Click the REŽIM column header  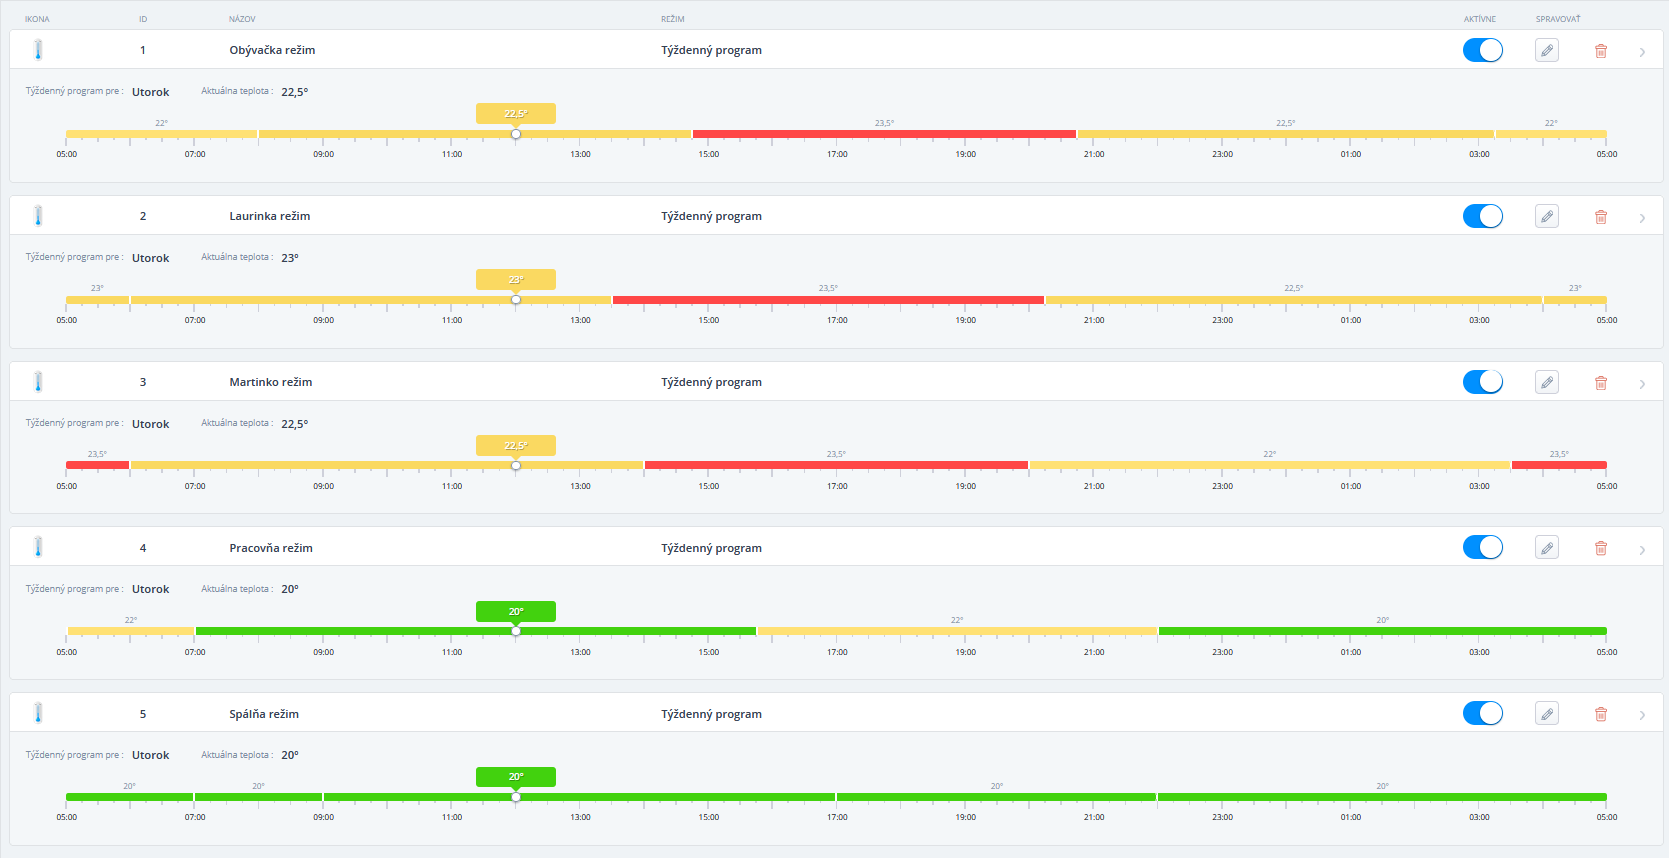(x=672, y=19)
